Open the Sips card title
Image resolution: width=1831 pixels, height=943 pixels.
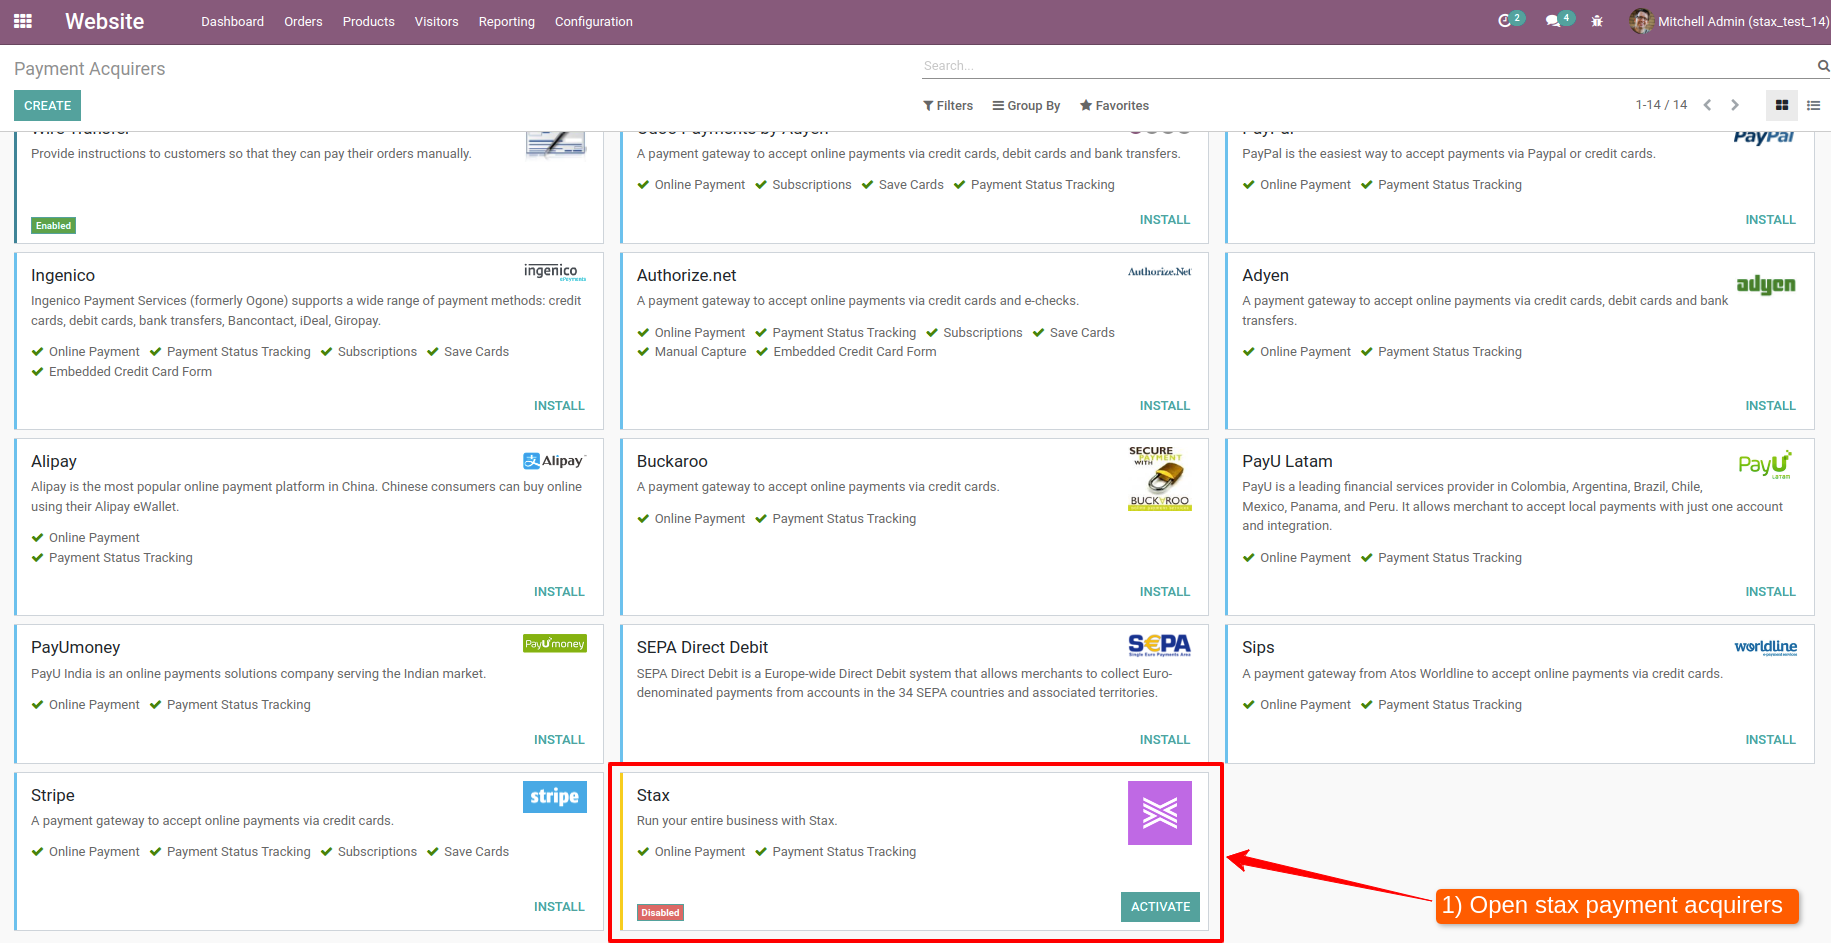(x=1258, y=647)
